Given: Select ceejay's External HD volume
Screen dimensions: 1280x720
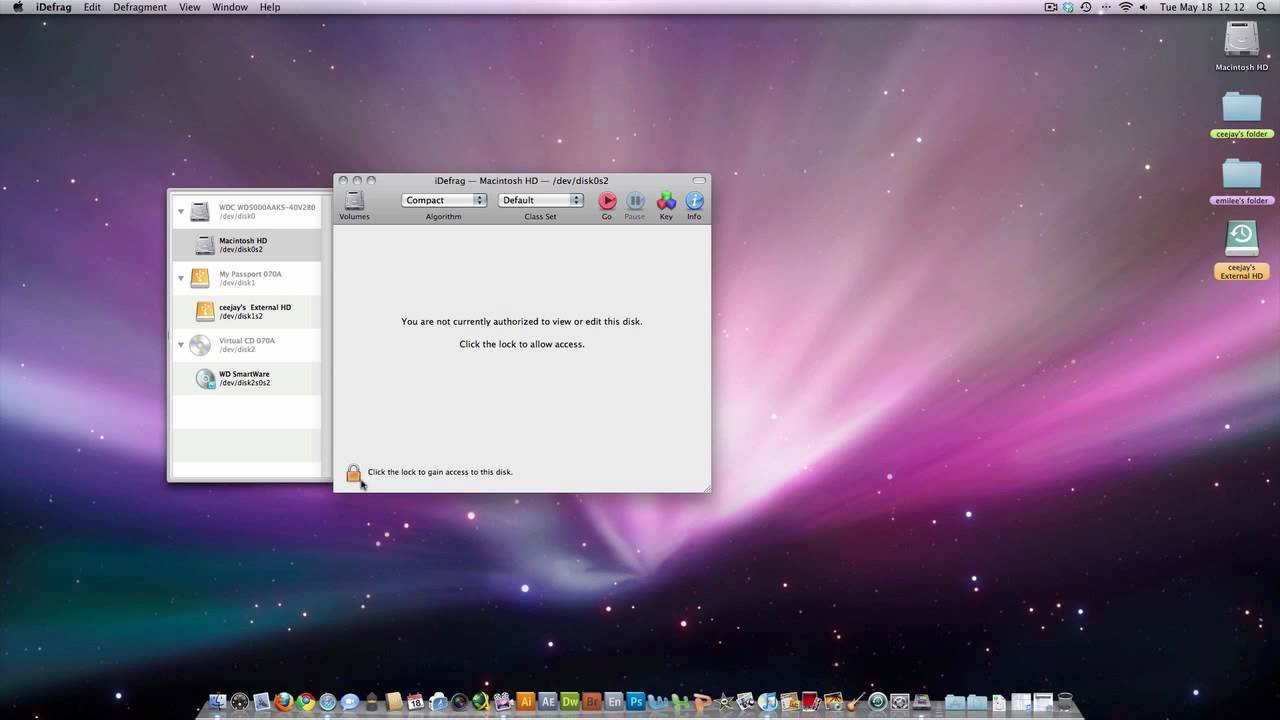Looking at the screenshot, I should (254, 311).
